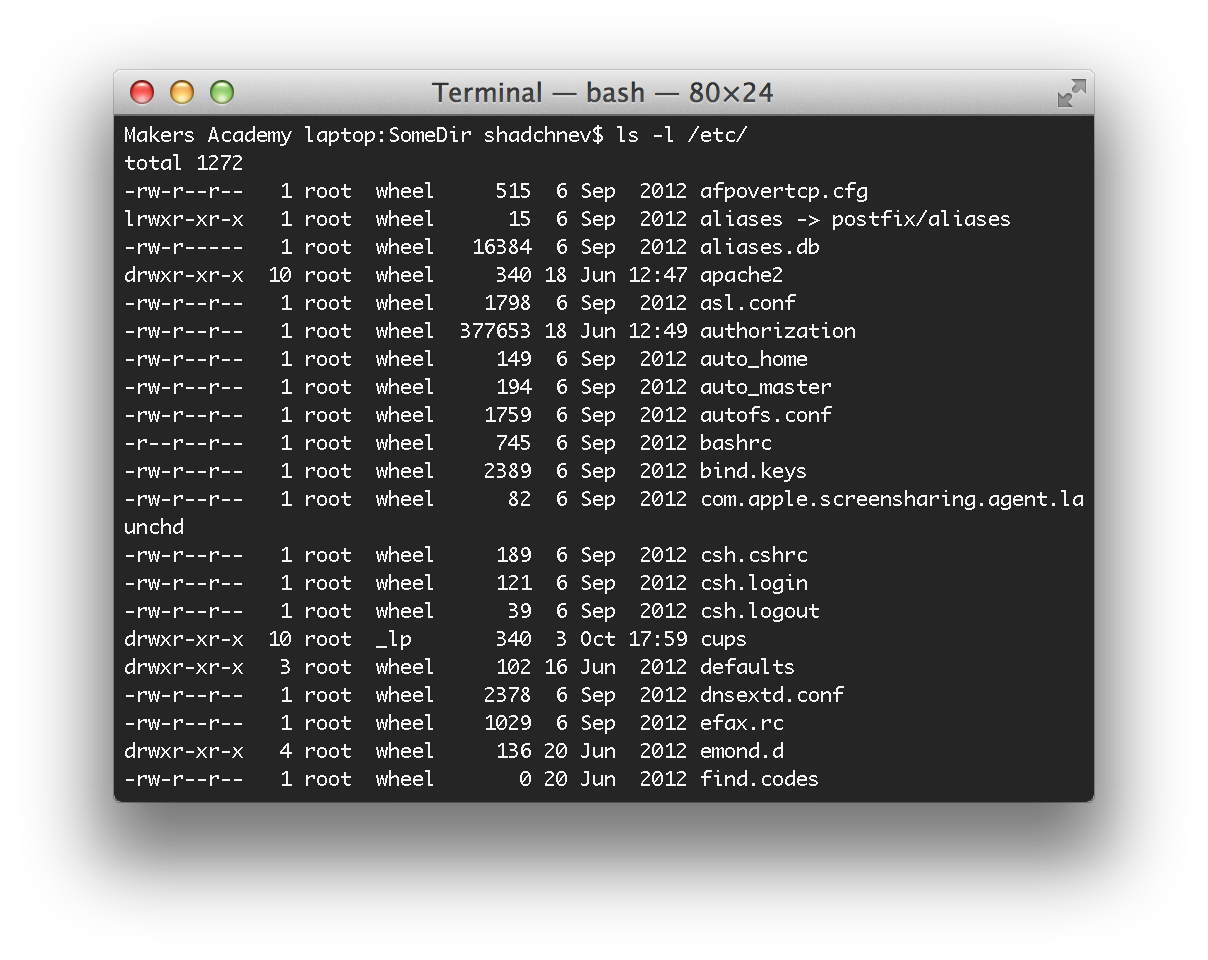Click the cups directory name
Viewport: 1208px width, 960px height.
tap(723, 639)
